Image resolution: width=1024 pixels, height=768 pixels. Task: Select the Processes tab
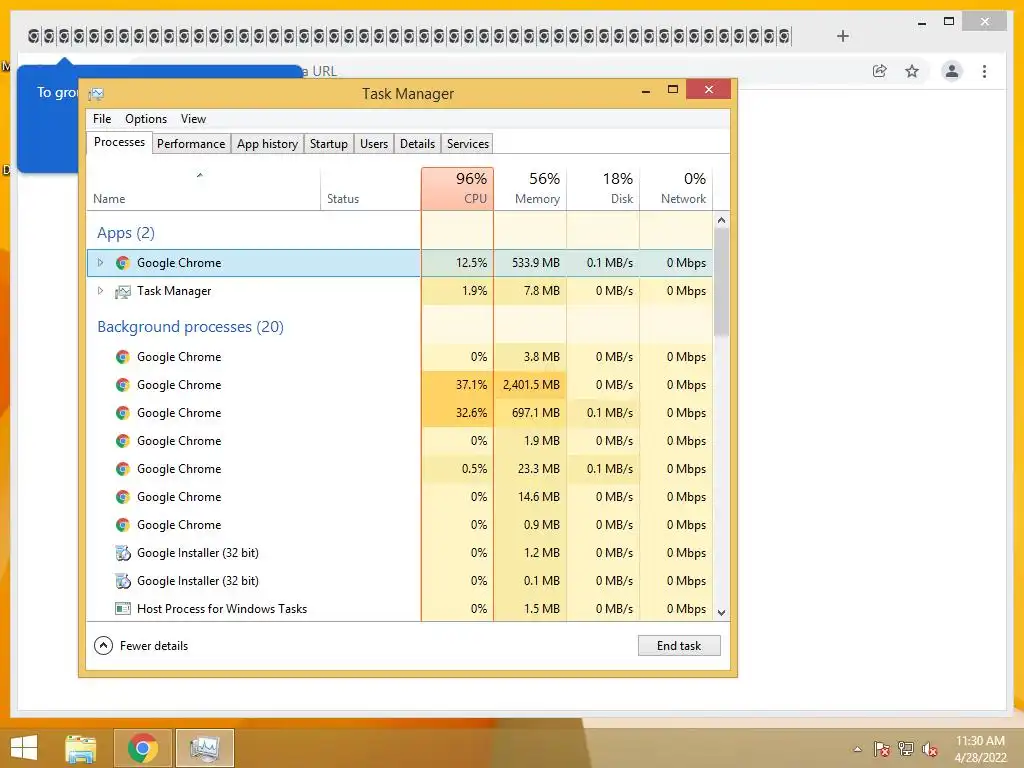(x=120, y=142)
